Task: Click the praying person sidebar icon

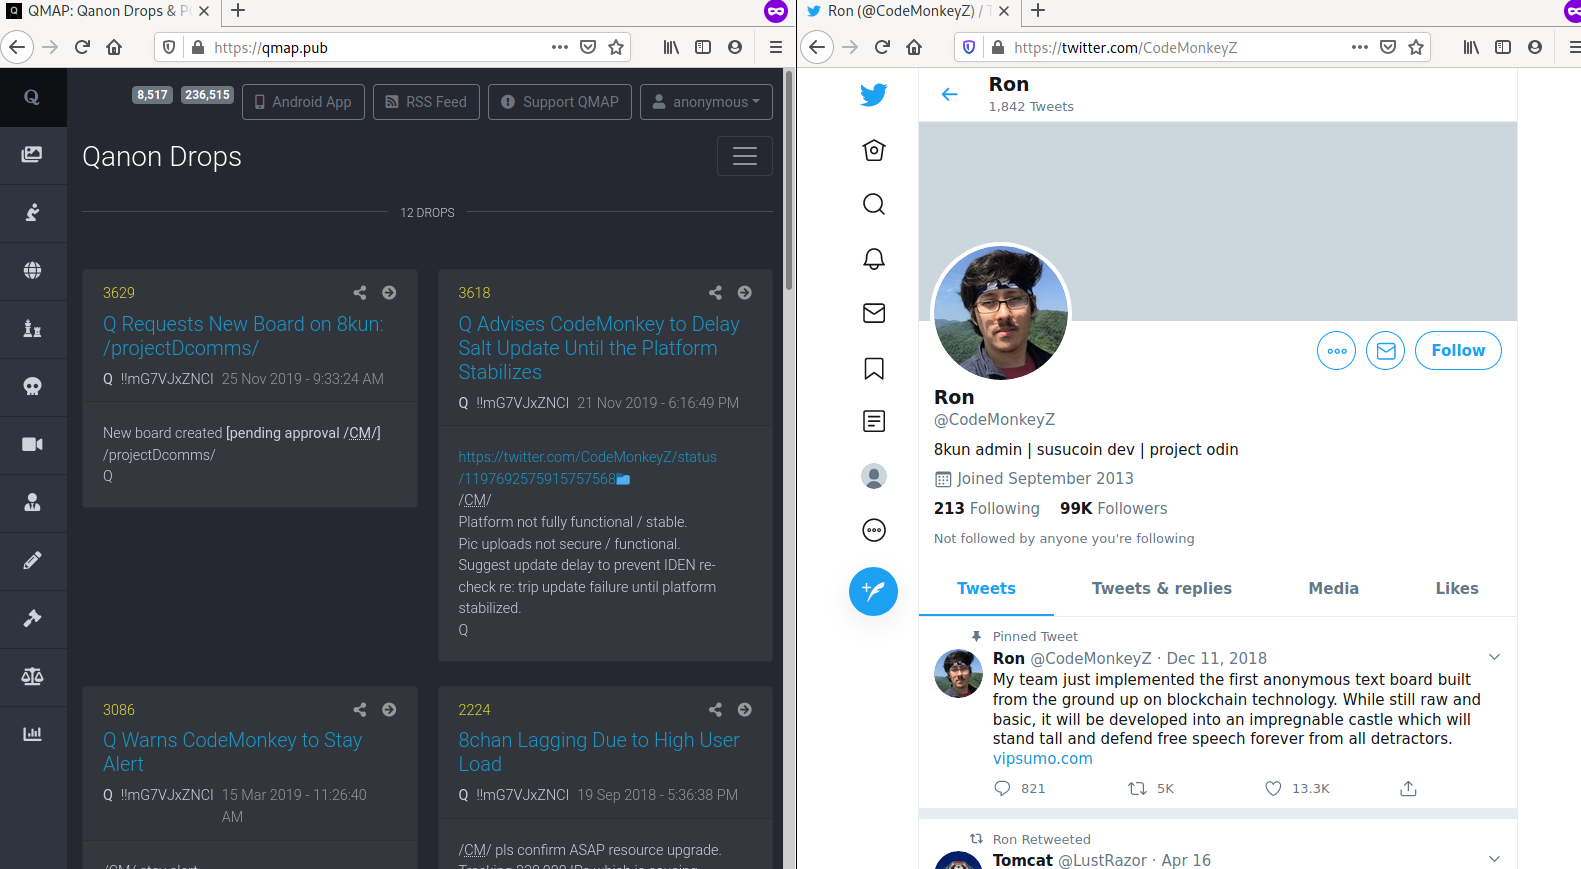Action: [x=32, y=212]
